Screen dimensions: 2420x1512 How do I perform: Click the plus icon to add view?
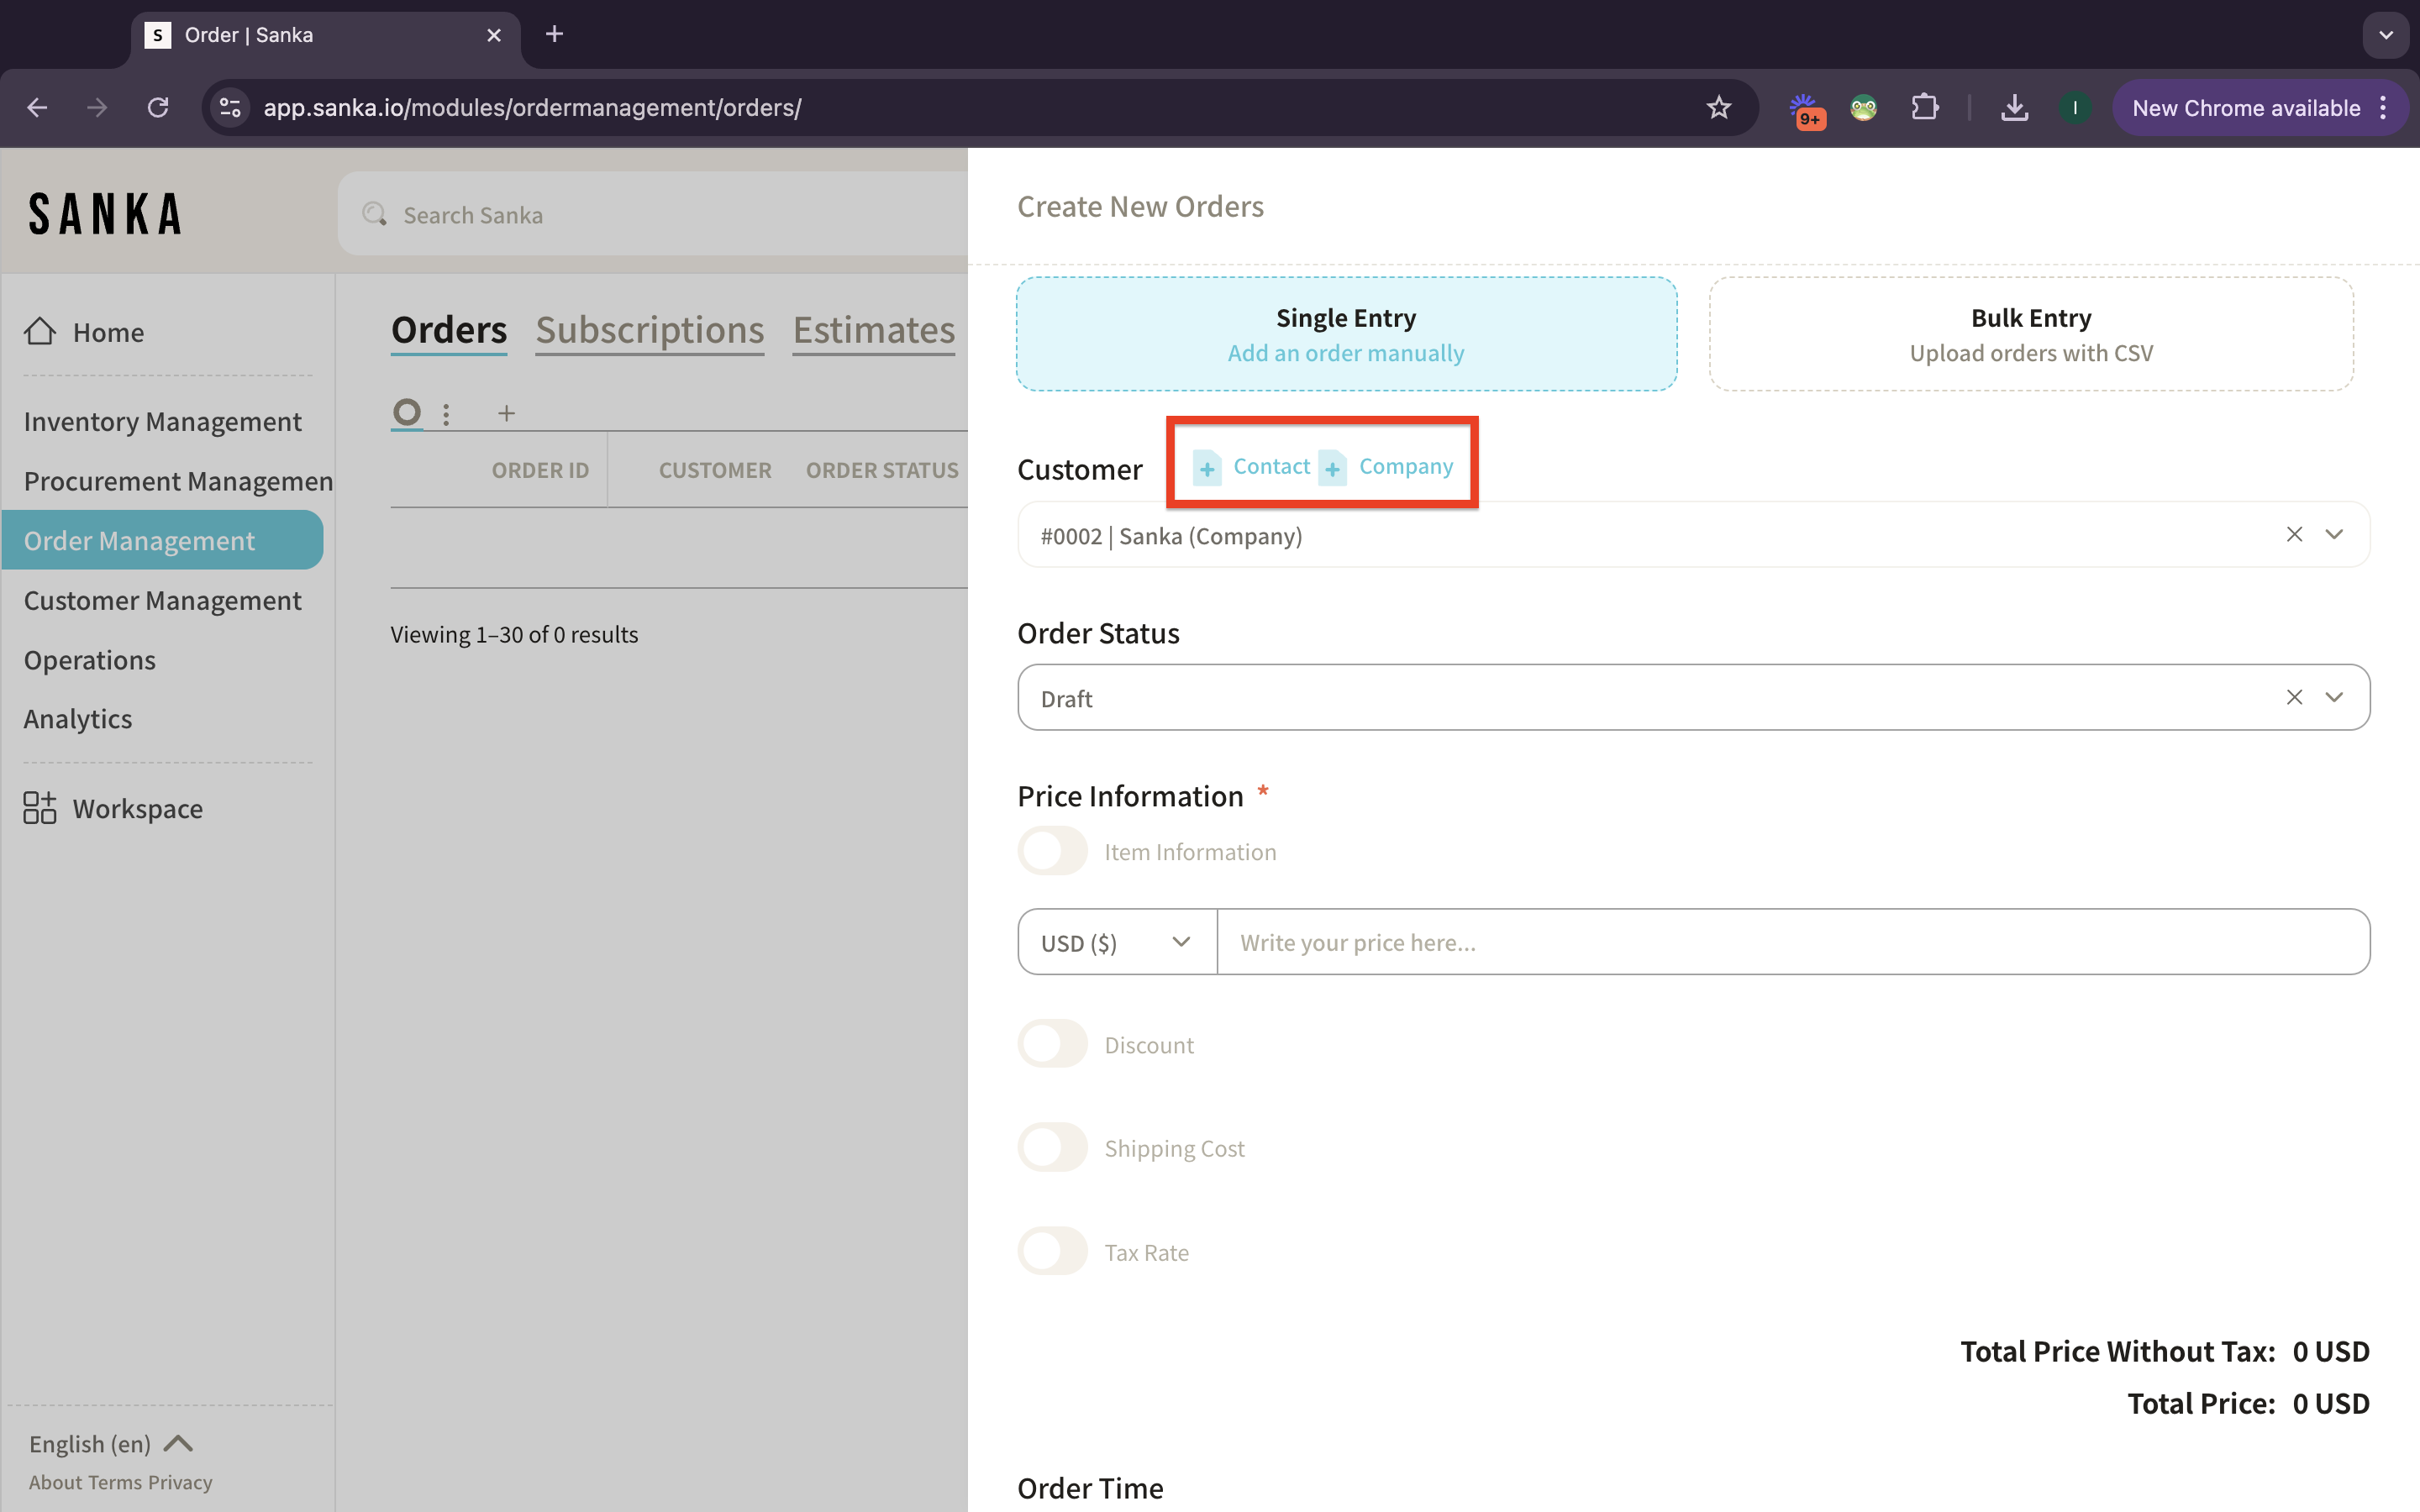[506, 413]
